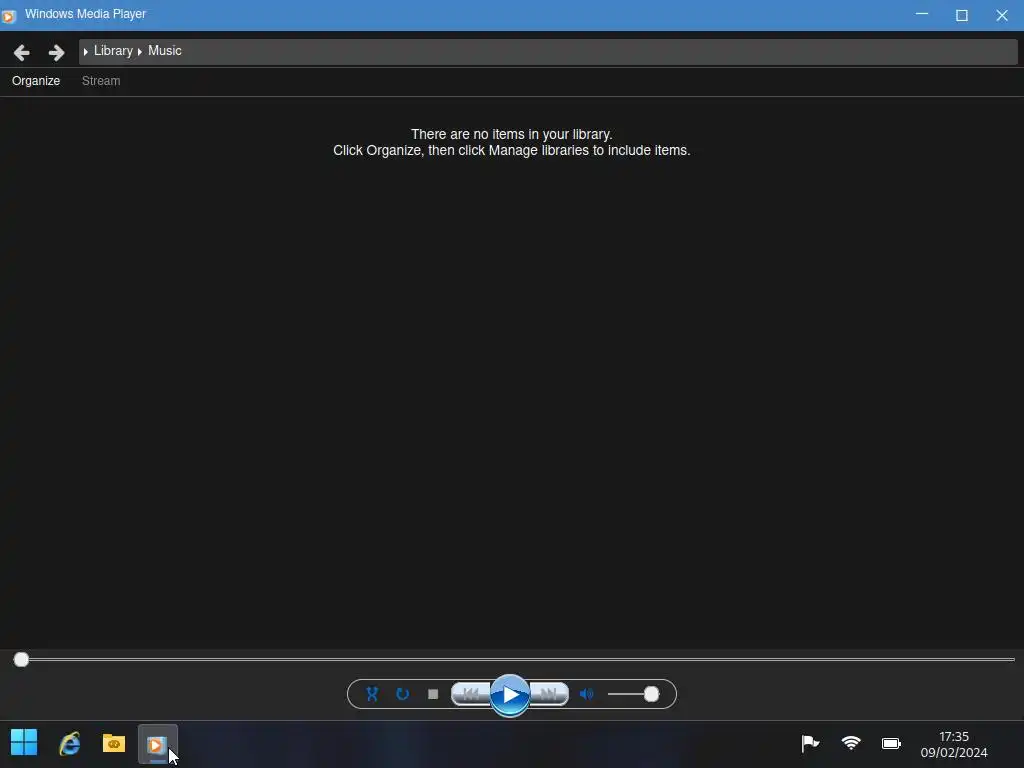The image size is (1024, 768).
Task: Click Windows Media Player taskbar icon
Action: coord(157,744)
